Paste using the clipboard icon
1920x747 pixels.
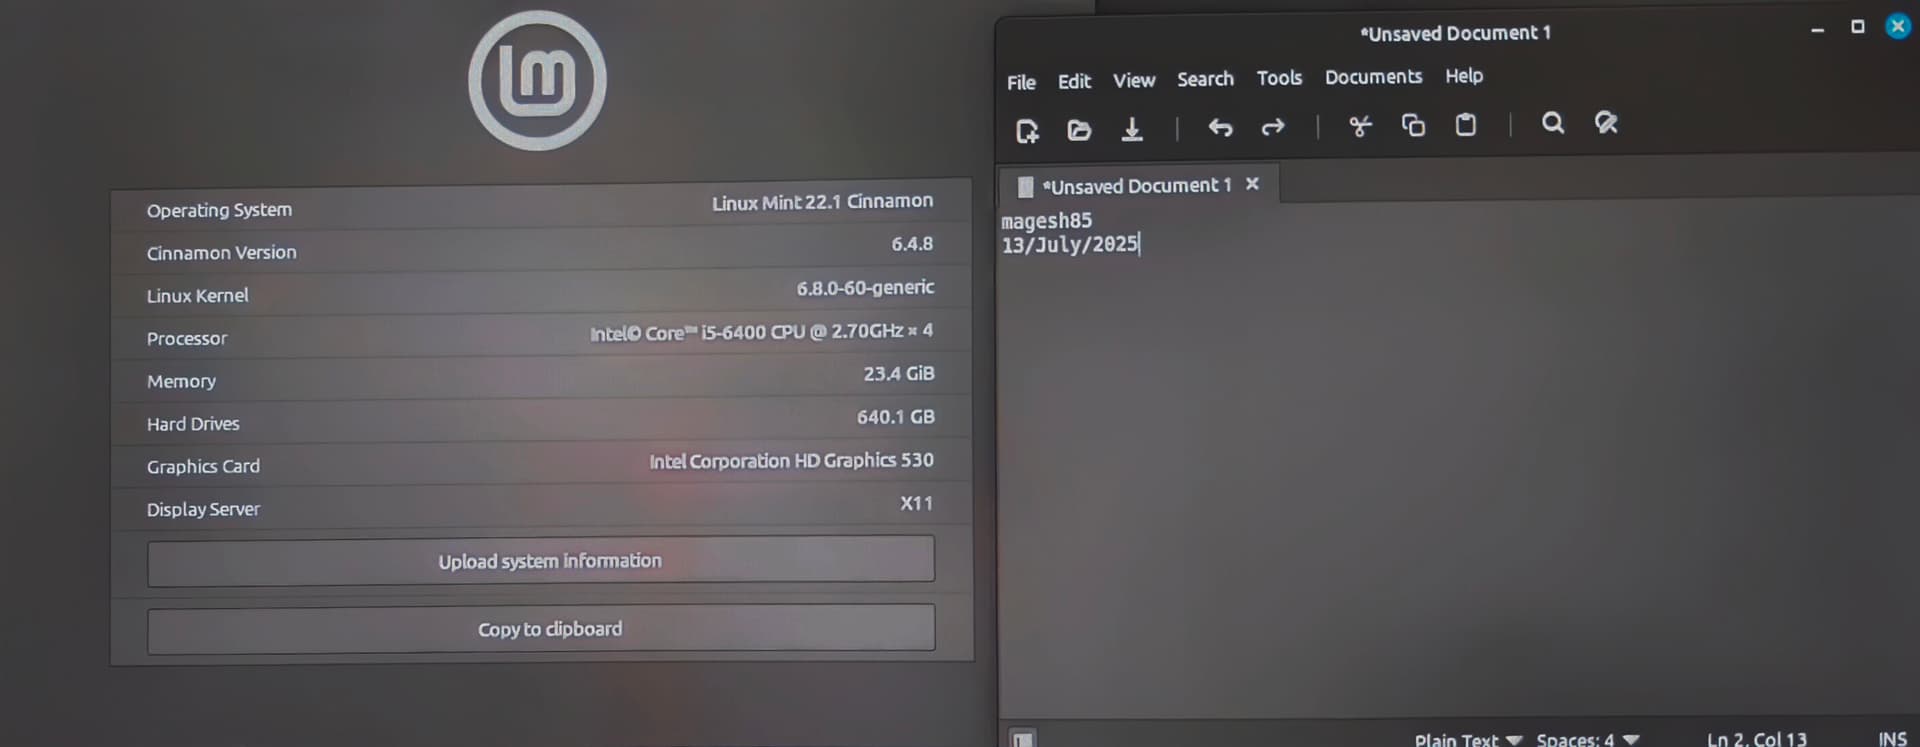tap(1466, 124)
